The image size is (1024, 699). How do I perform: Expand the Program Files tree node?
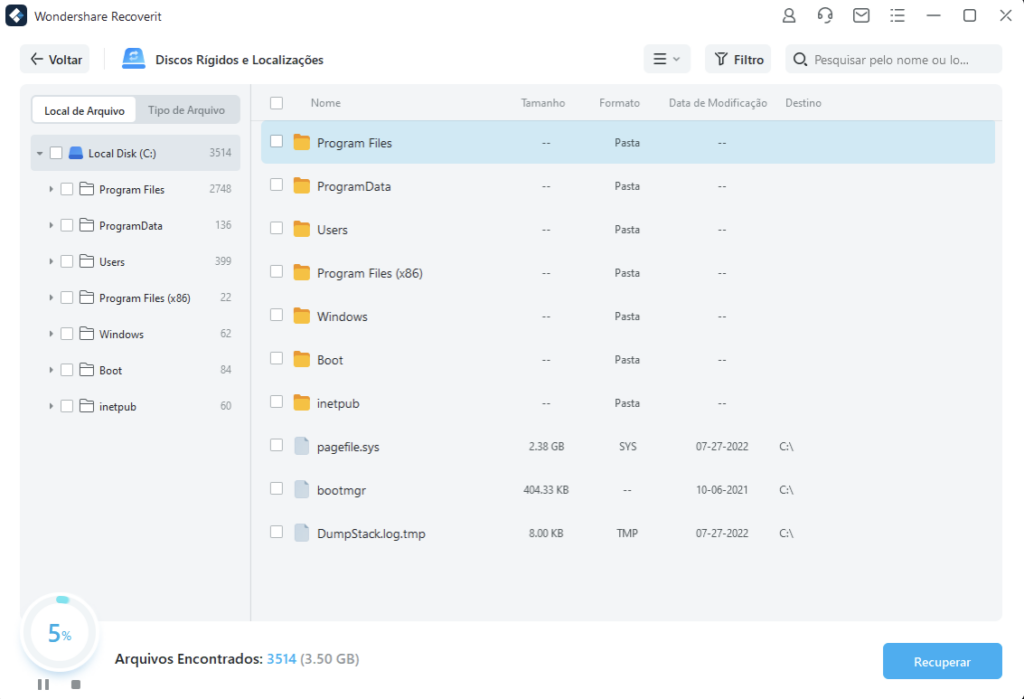(x=51, y=189)
